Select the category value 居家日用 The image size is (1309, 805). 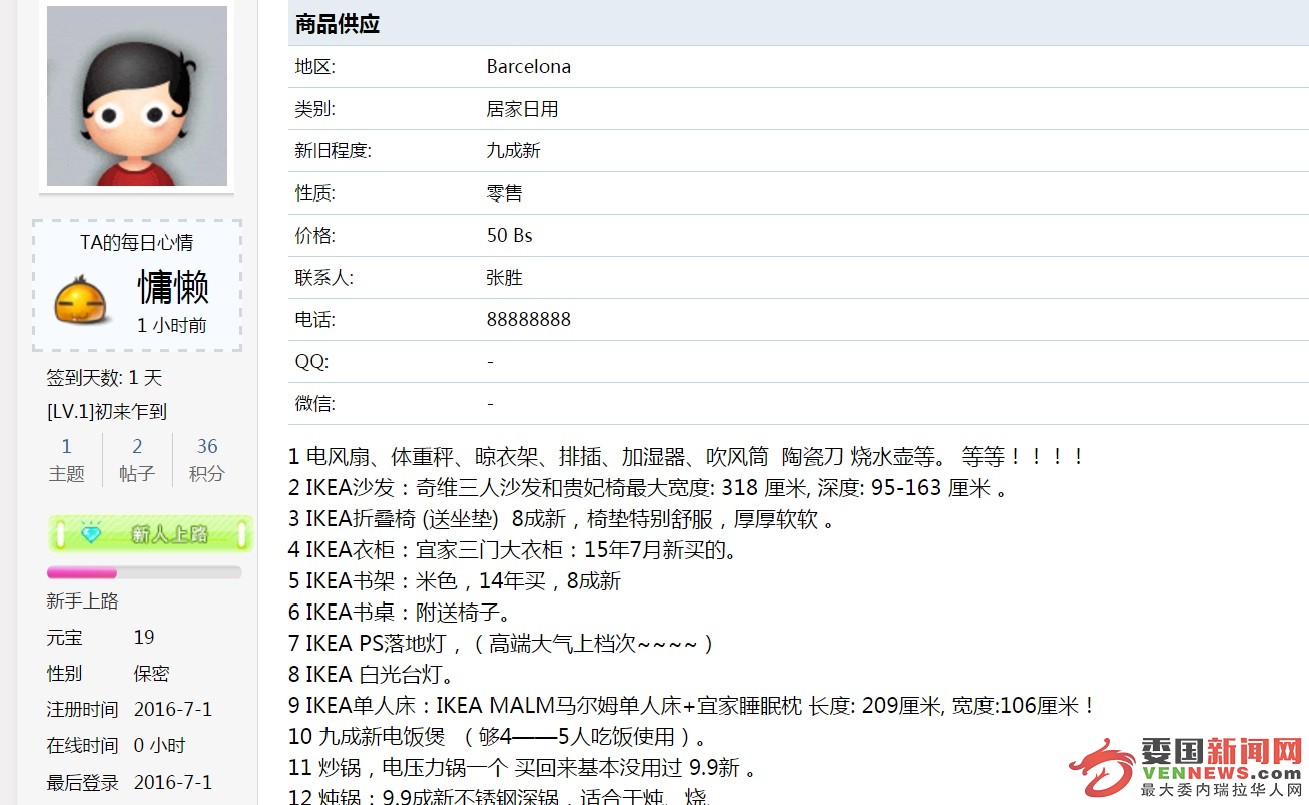point(522,109)
